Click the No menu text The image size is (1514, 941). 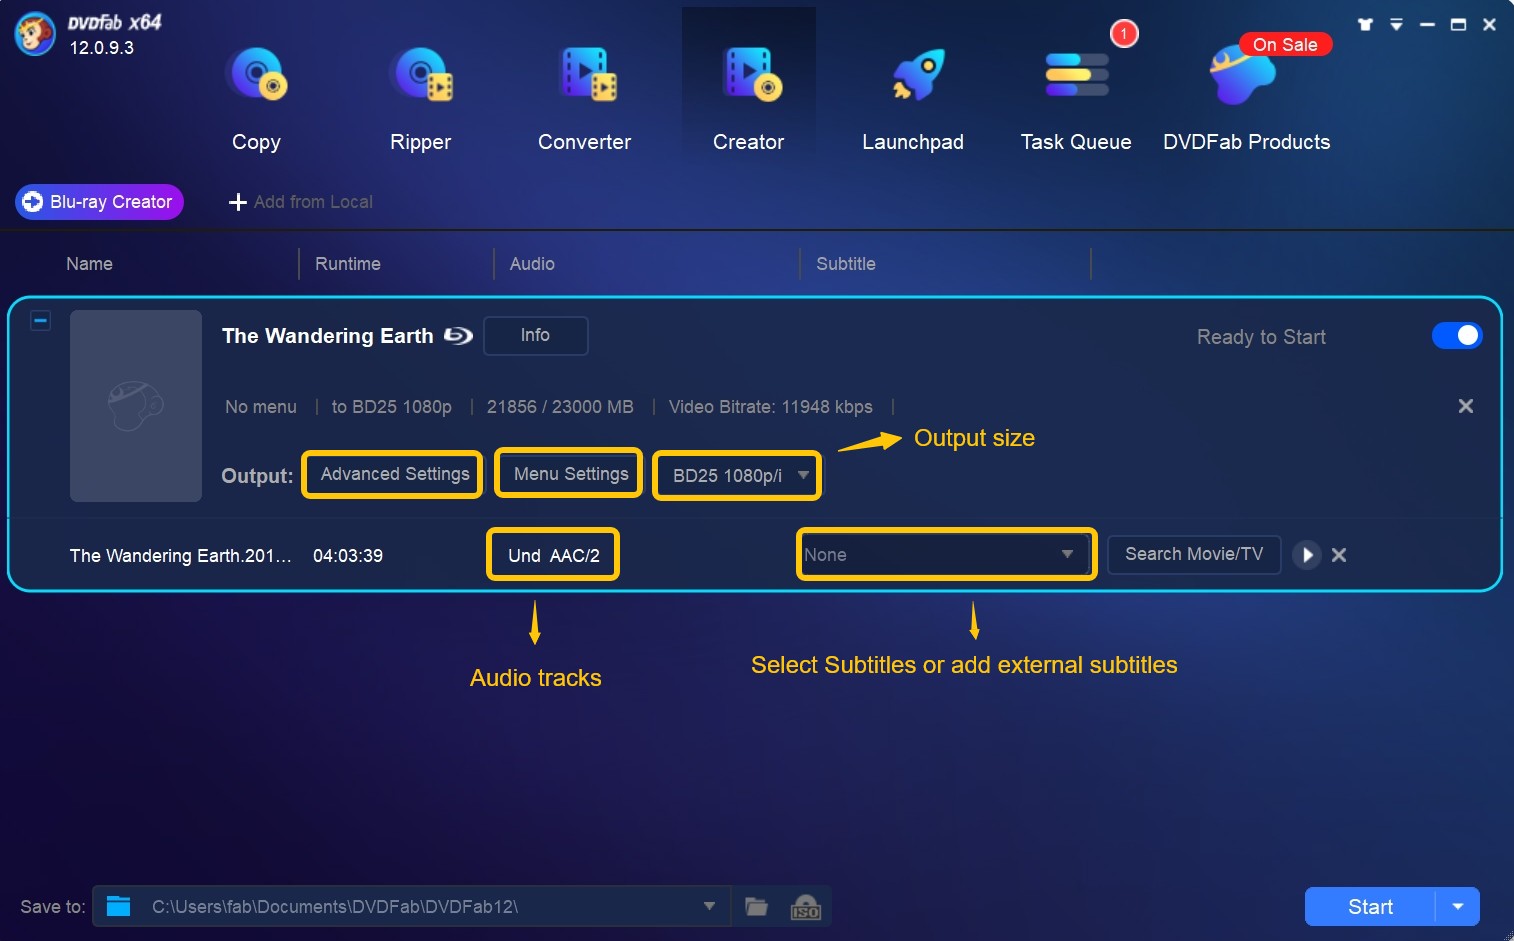coord(261,407)
